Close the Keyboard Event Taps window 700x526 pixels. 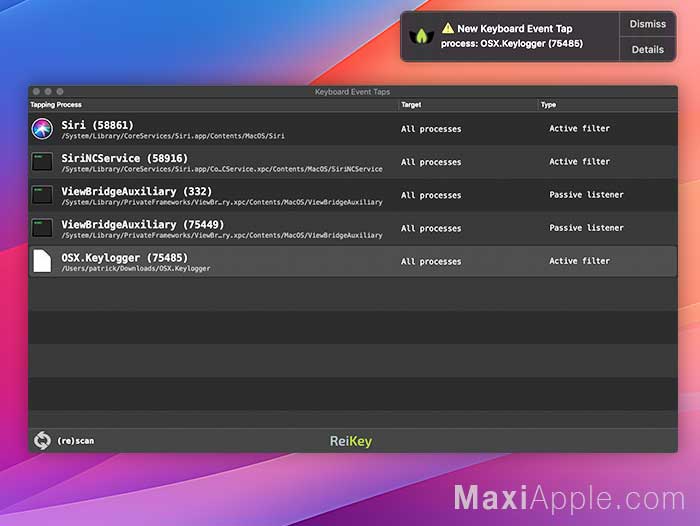[36, 92]
